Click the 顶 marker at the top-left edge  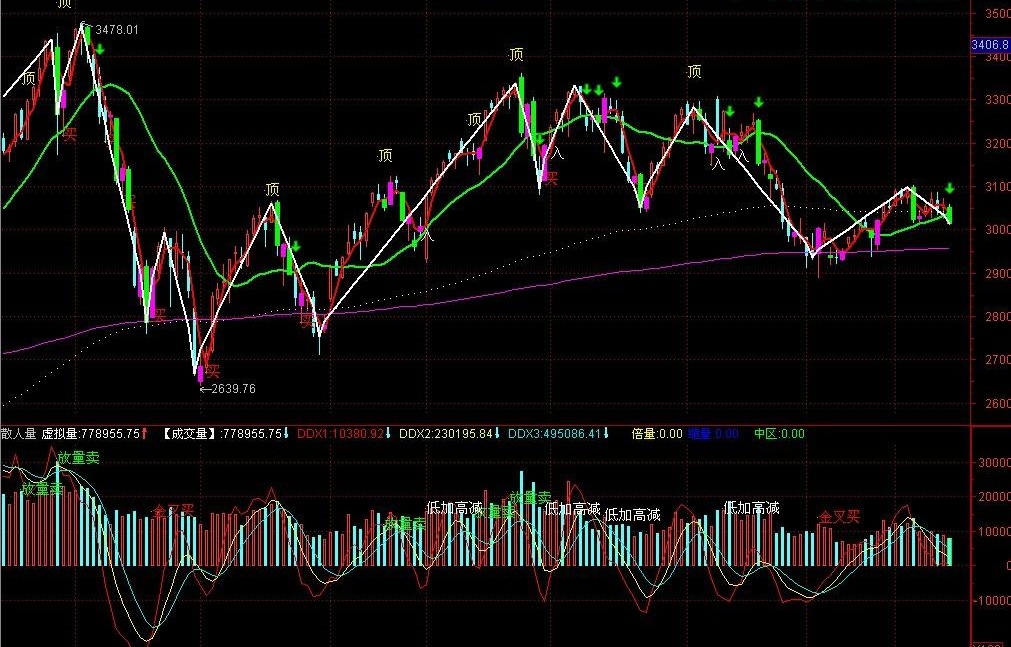coord(64,4)
